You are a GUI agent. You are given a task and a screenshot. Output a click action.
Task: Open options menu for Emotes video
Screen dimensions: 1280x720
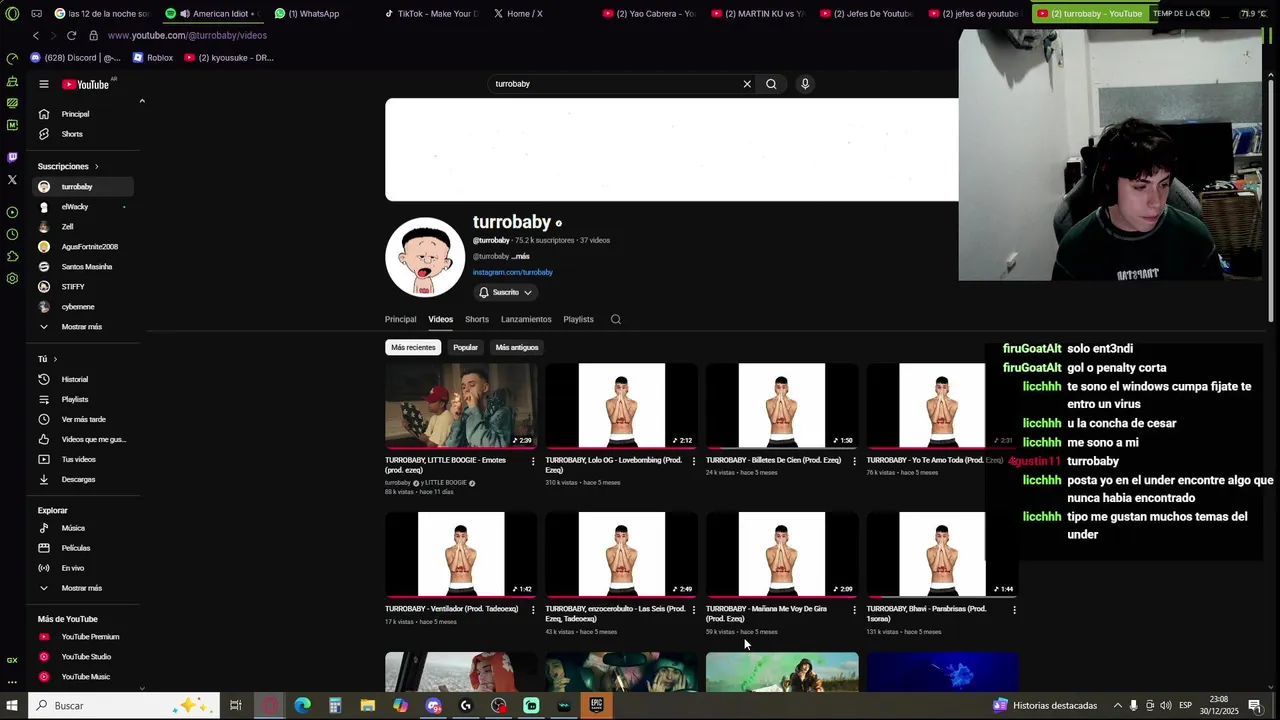pos(532,461)
